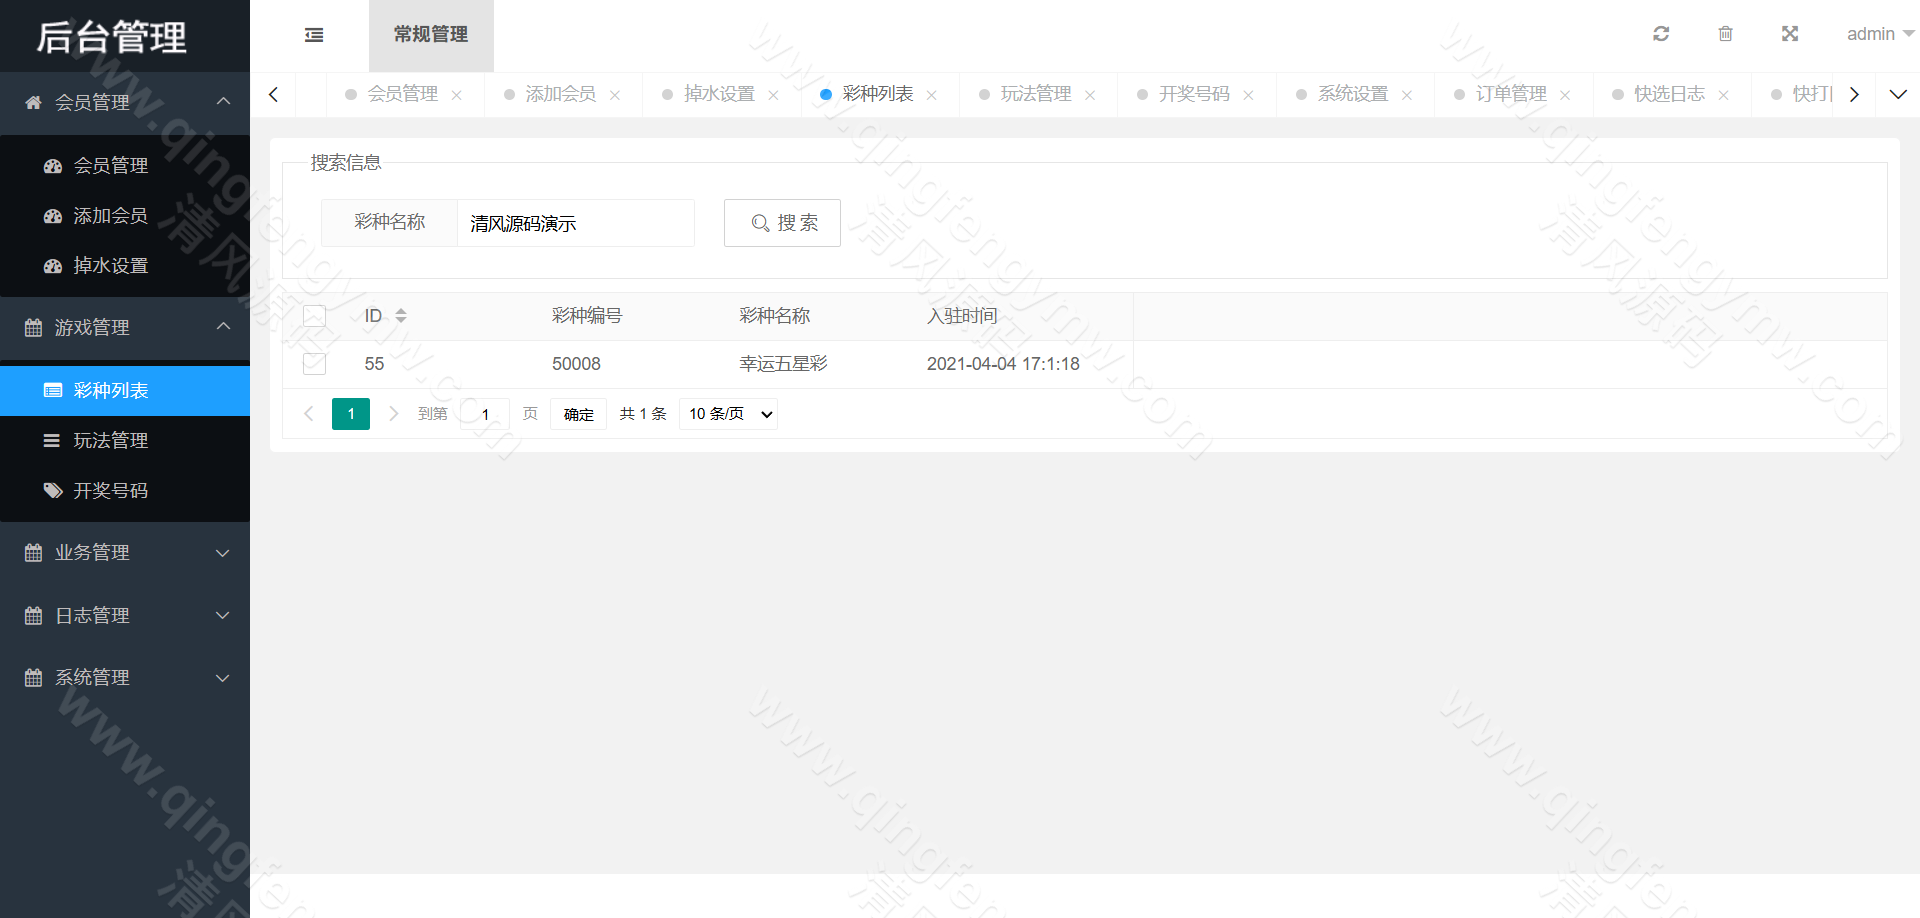Viewport: 1920px width, 918px height.
Task: Click the 彩种名称 search input field
Action: [575, 223]
